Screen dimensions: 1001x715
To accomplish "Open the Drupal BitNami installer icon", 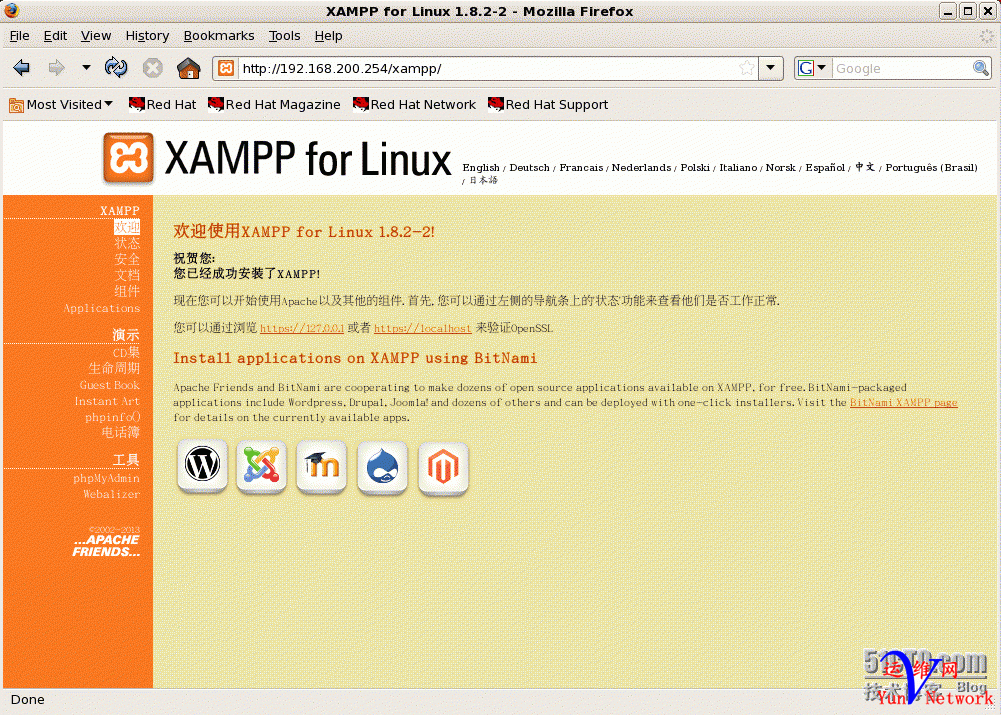I will [x=382, y=467].
